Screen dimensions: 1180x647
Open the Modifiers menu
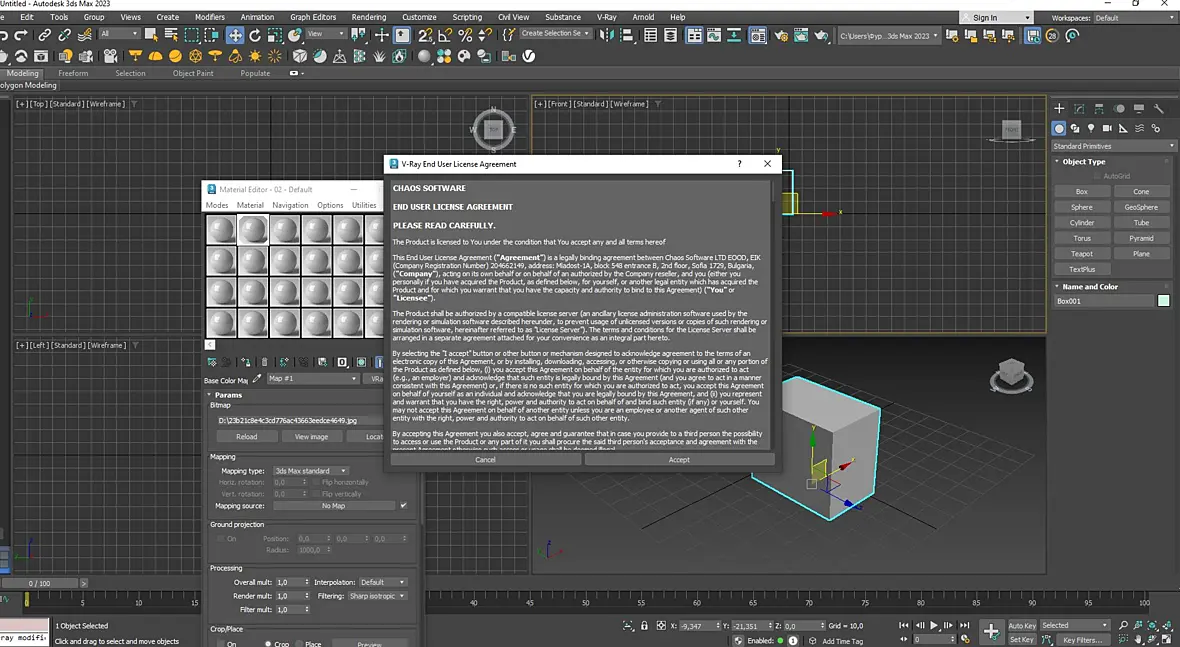(209, 17)
